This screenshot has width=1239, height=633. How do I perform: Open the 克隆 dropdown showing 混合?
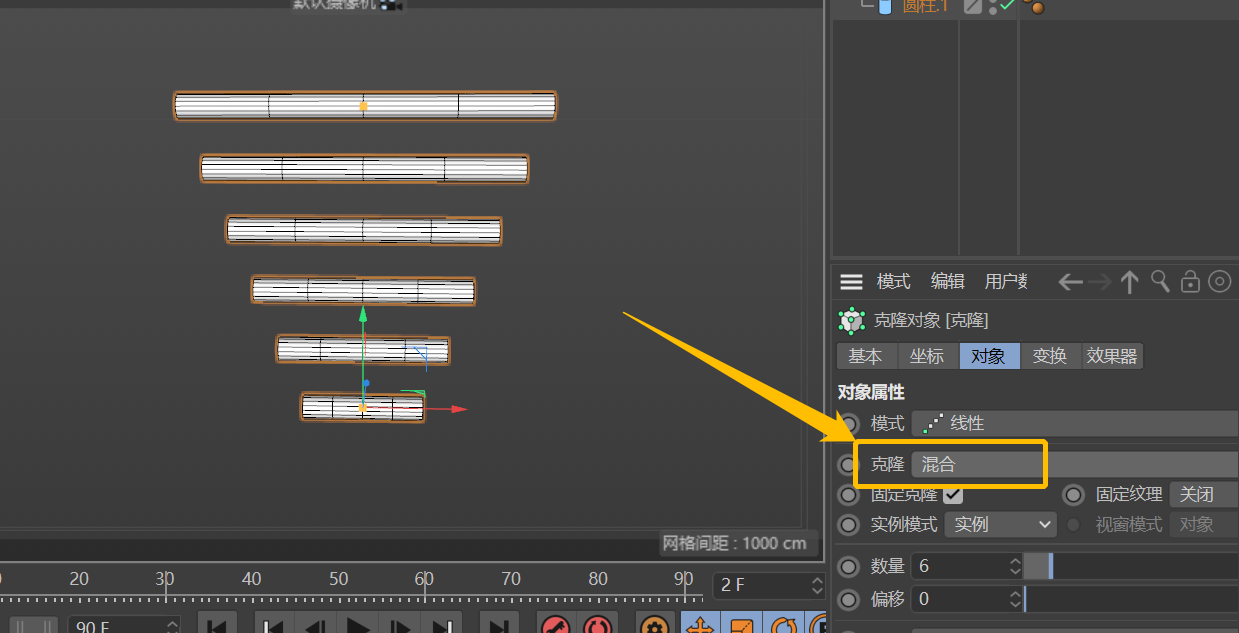(x=1075, y=464)
